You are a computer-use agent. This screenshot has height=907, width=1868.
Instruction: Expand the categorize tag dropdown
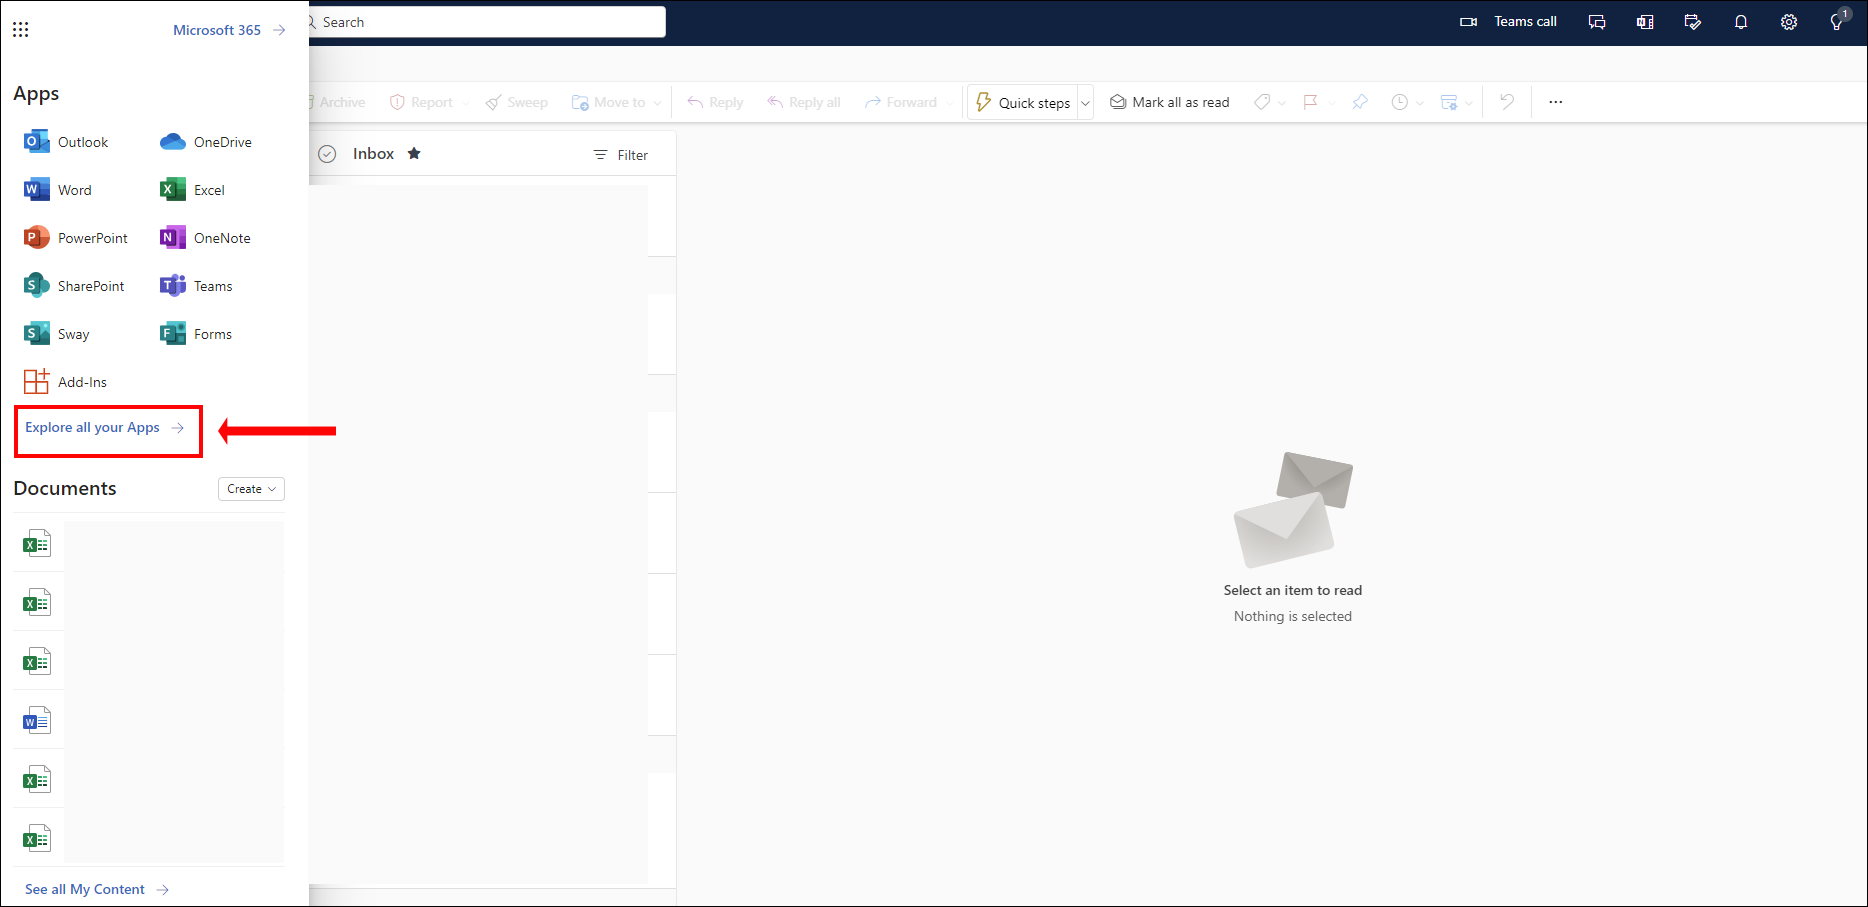click(1282, 103)
